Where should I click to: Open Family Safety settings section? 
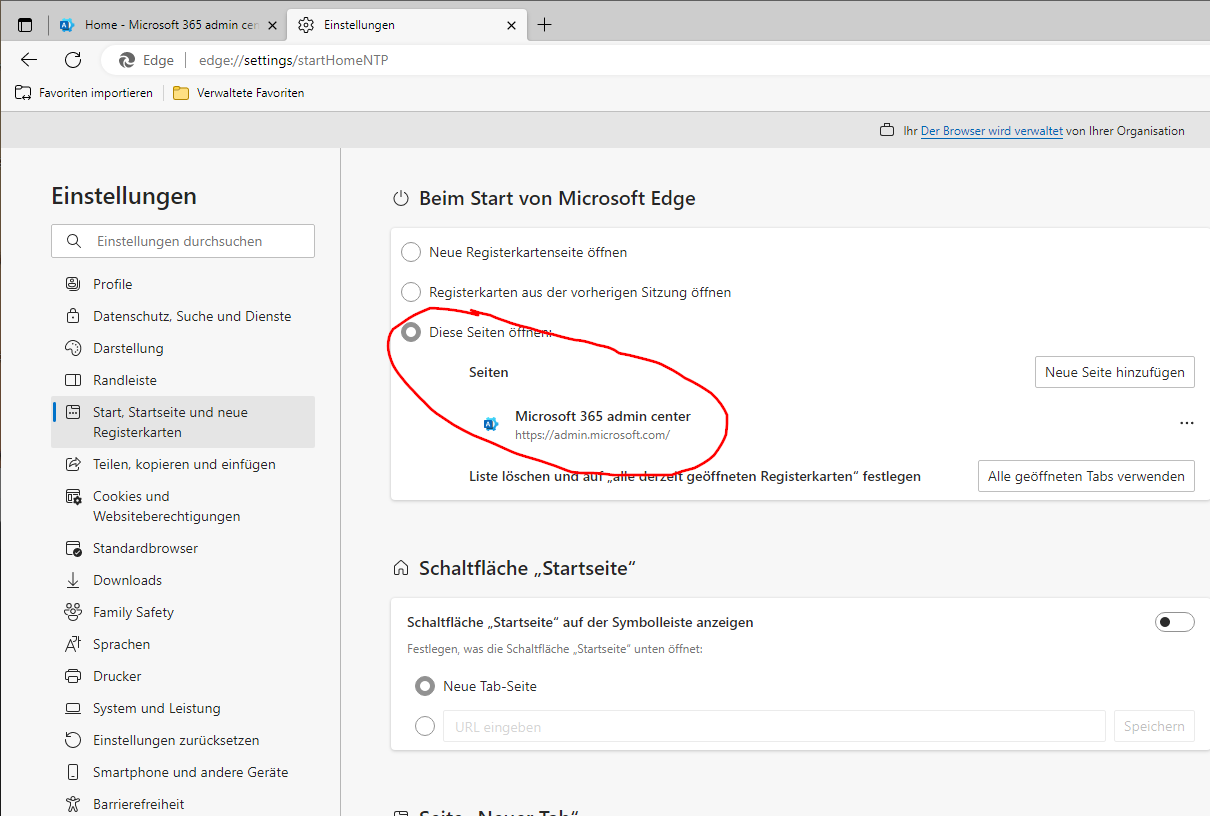click(x=183, y=612)
